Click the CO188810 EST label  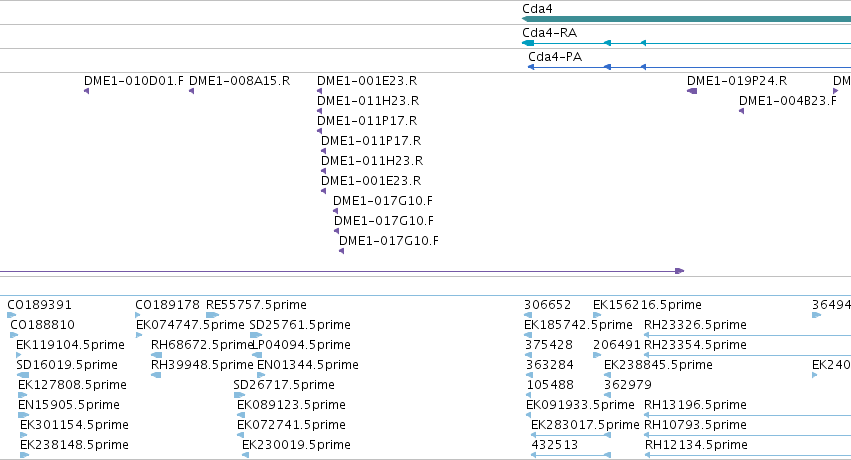(x=42, y=325)
